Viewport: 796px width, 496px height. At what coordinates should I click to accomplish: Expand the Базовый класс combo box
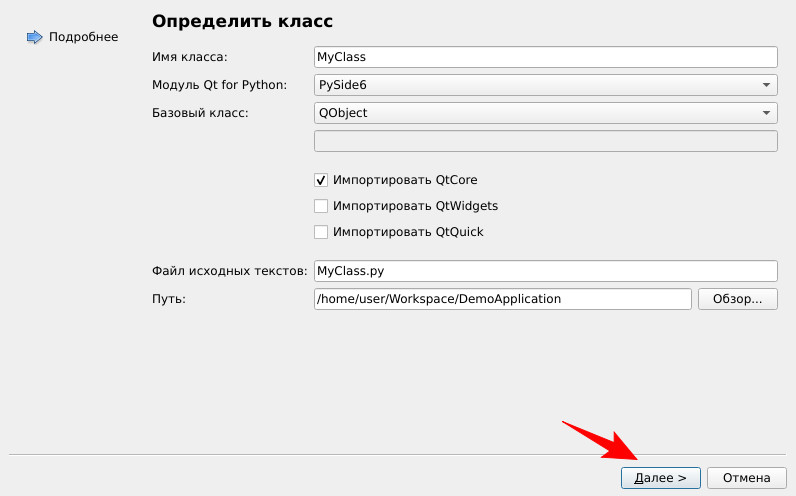point(545,113)
